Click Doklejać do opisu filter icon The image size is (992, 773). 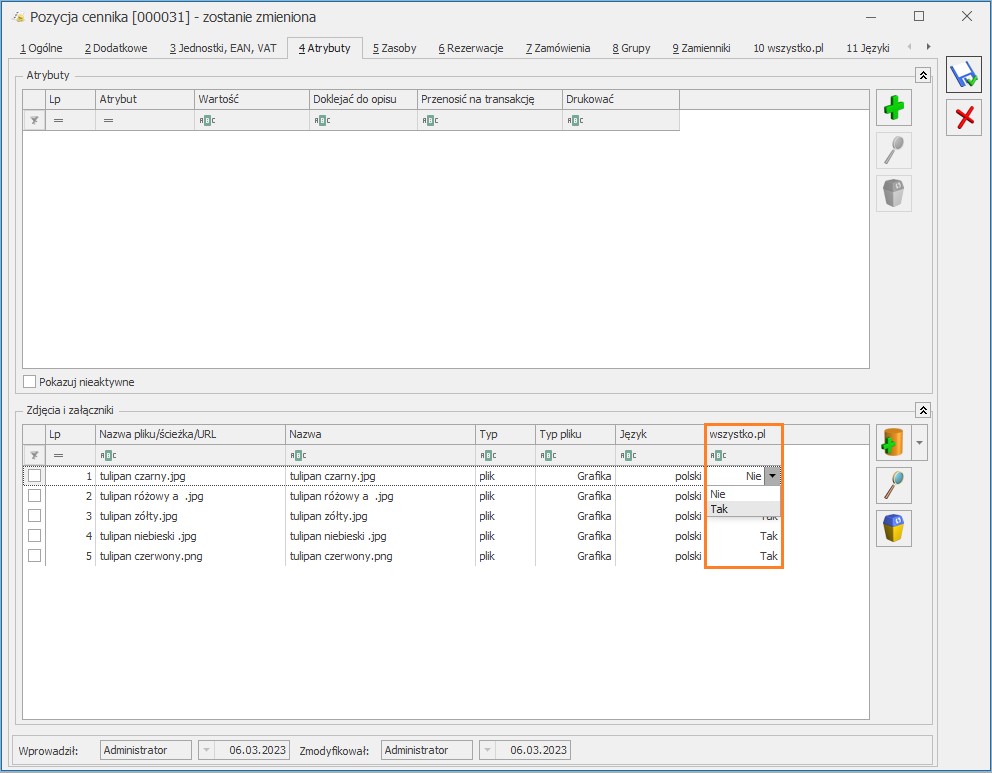coord(322,120)
